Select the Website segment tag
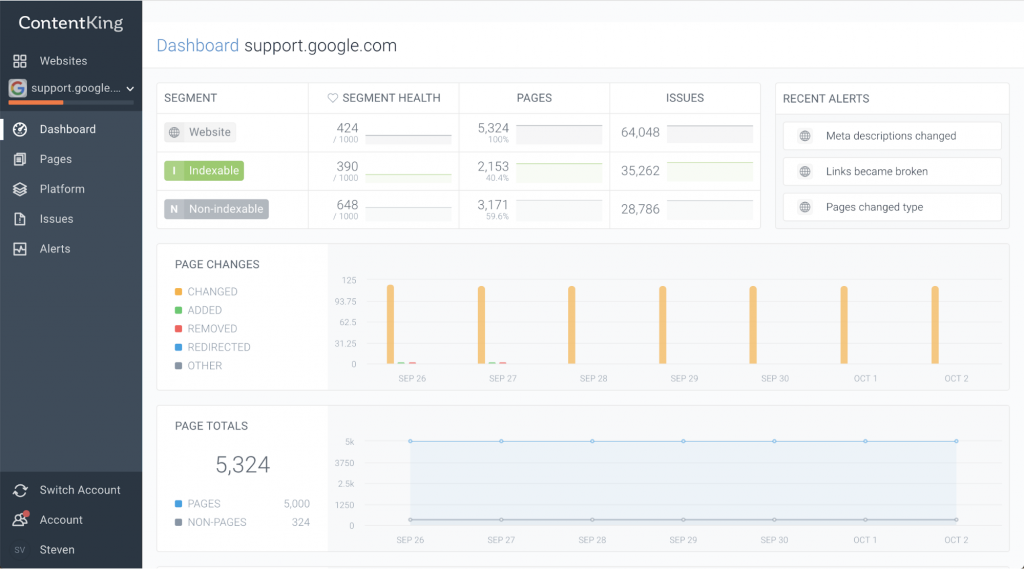Image resolution: width=1024 pixels, height=569 pixels. coord(200,132)
